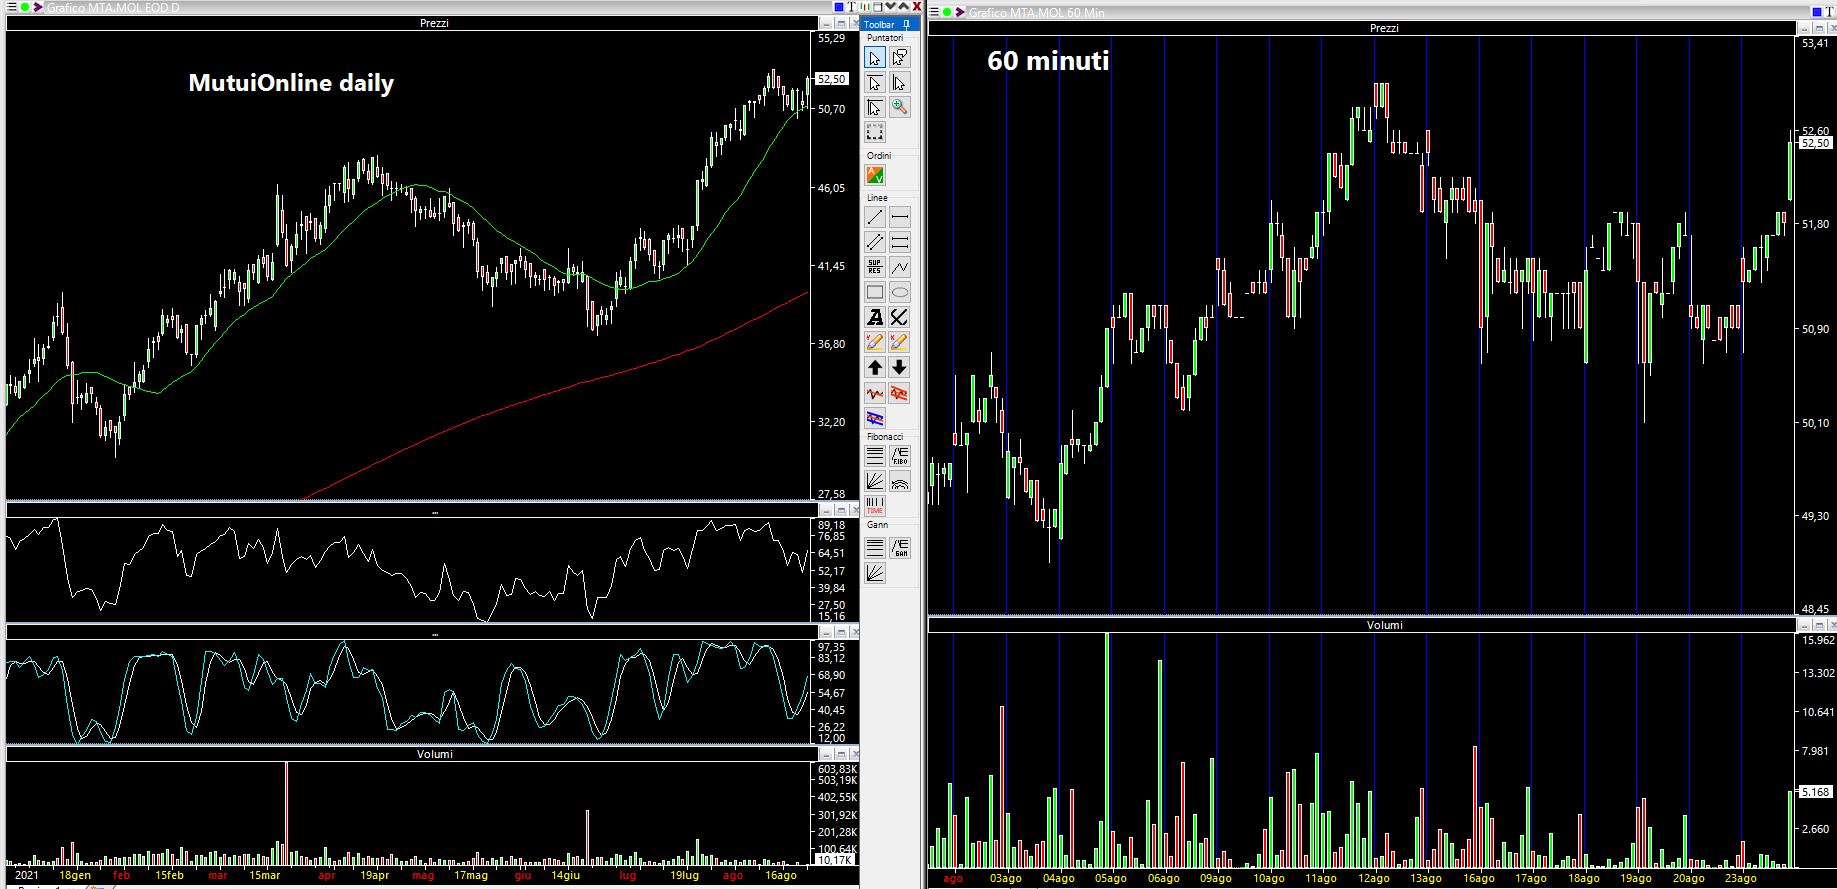Select the Fibonacci TIME zones tool
1837x889 pixels.
coord(875,506)
